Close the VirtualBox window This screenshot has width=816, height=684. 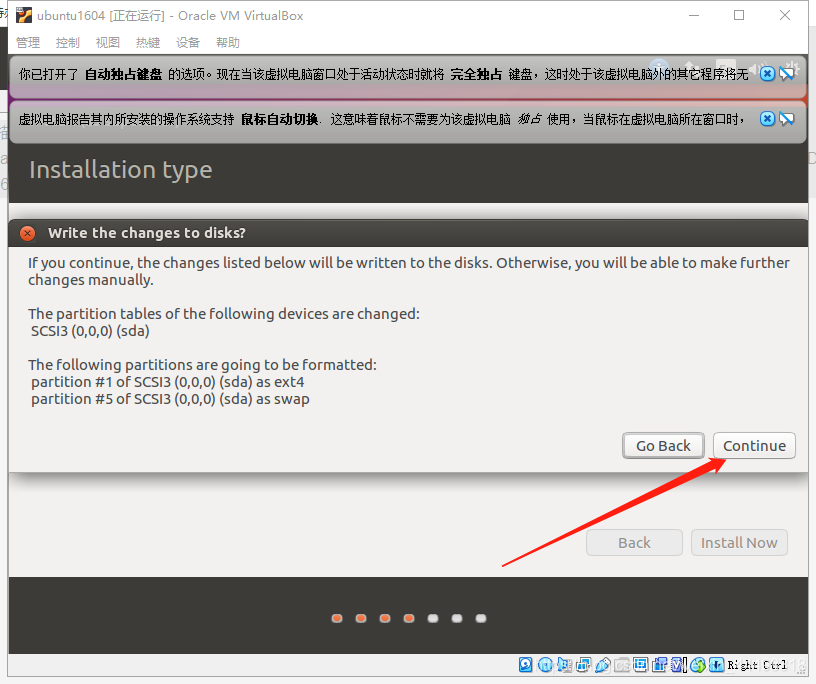point(785,16)
